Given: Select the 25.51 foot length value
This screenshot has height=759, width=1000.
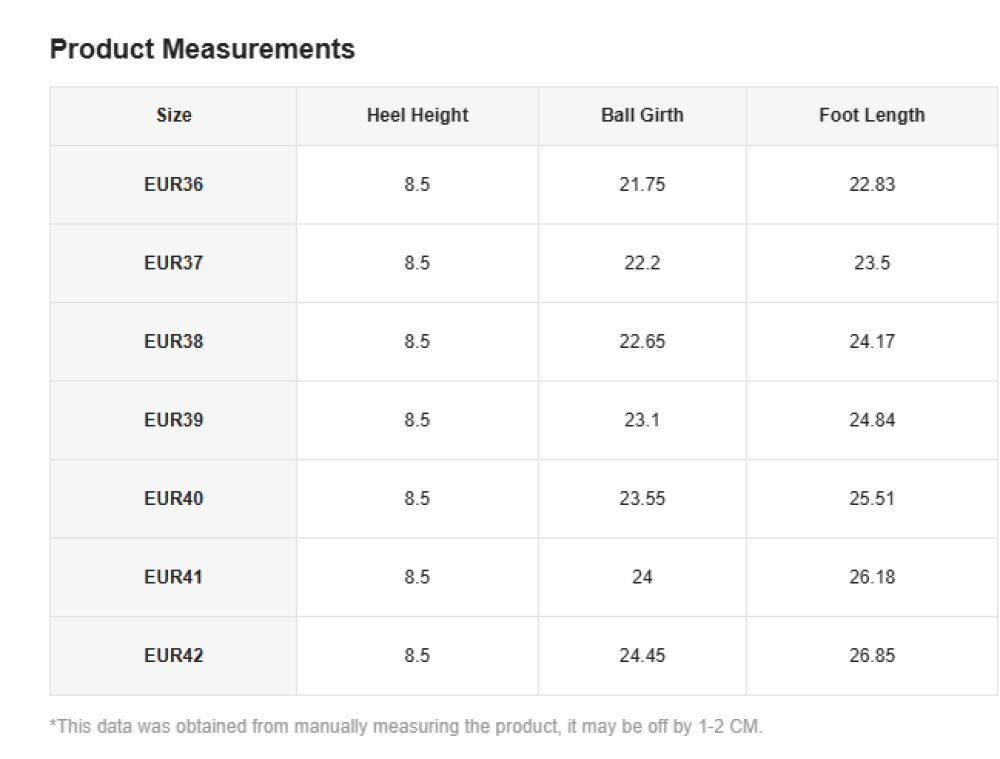Looking at the screenshot, I should 871,499.
